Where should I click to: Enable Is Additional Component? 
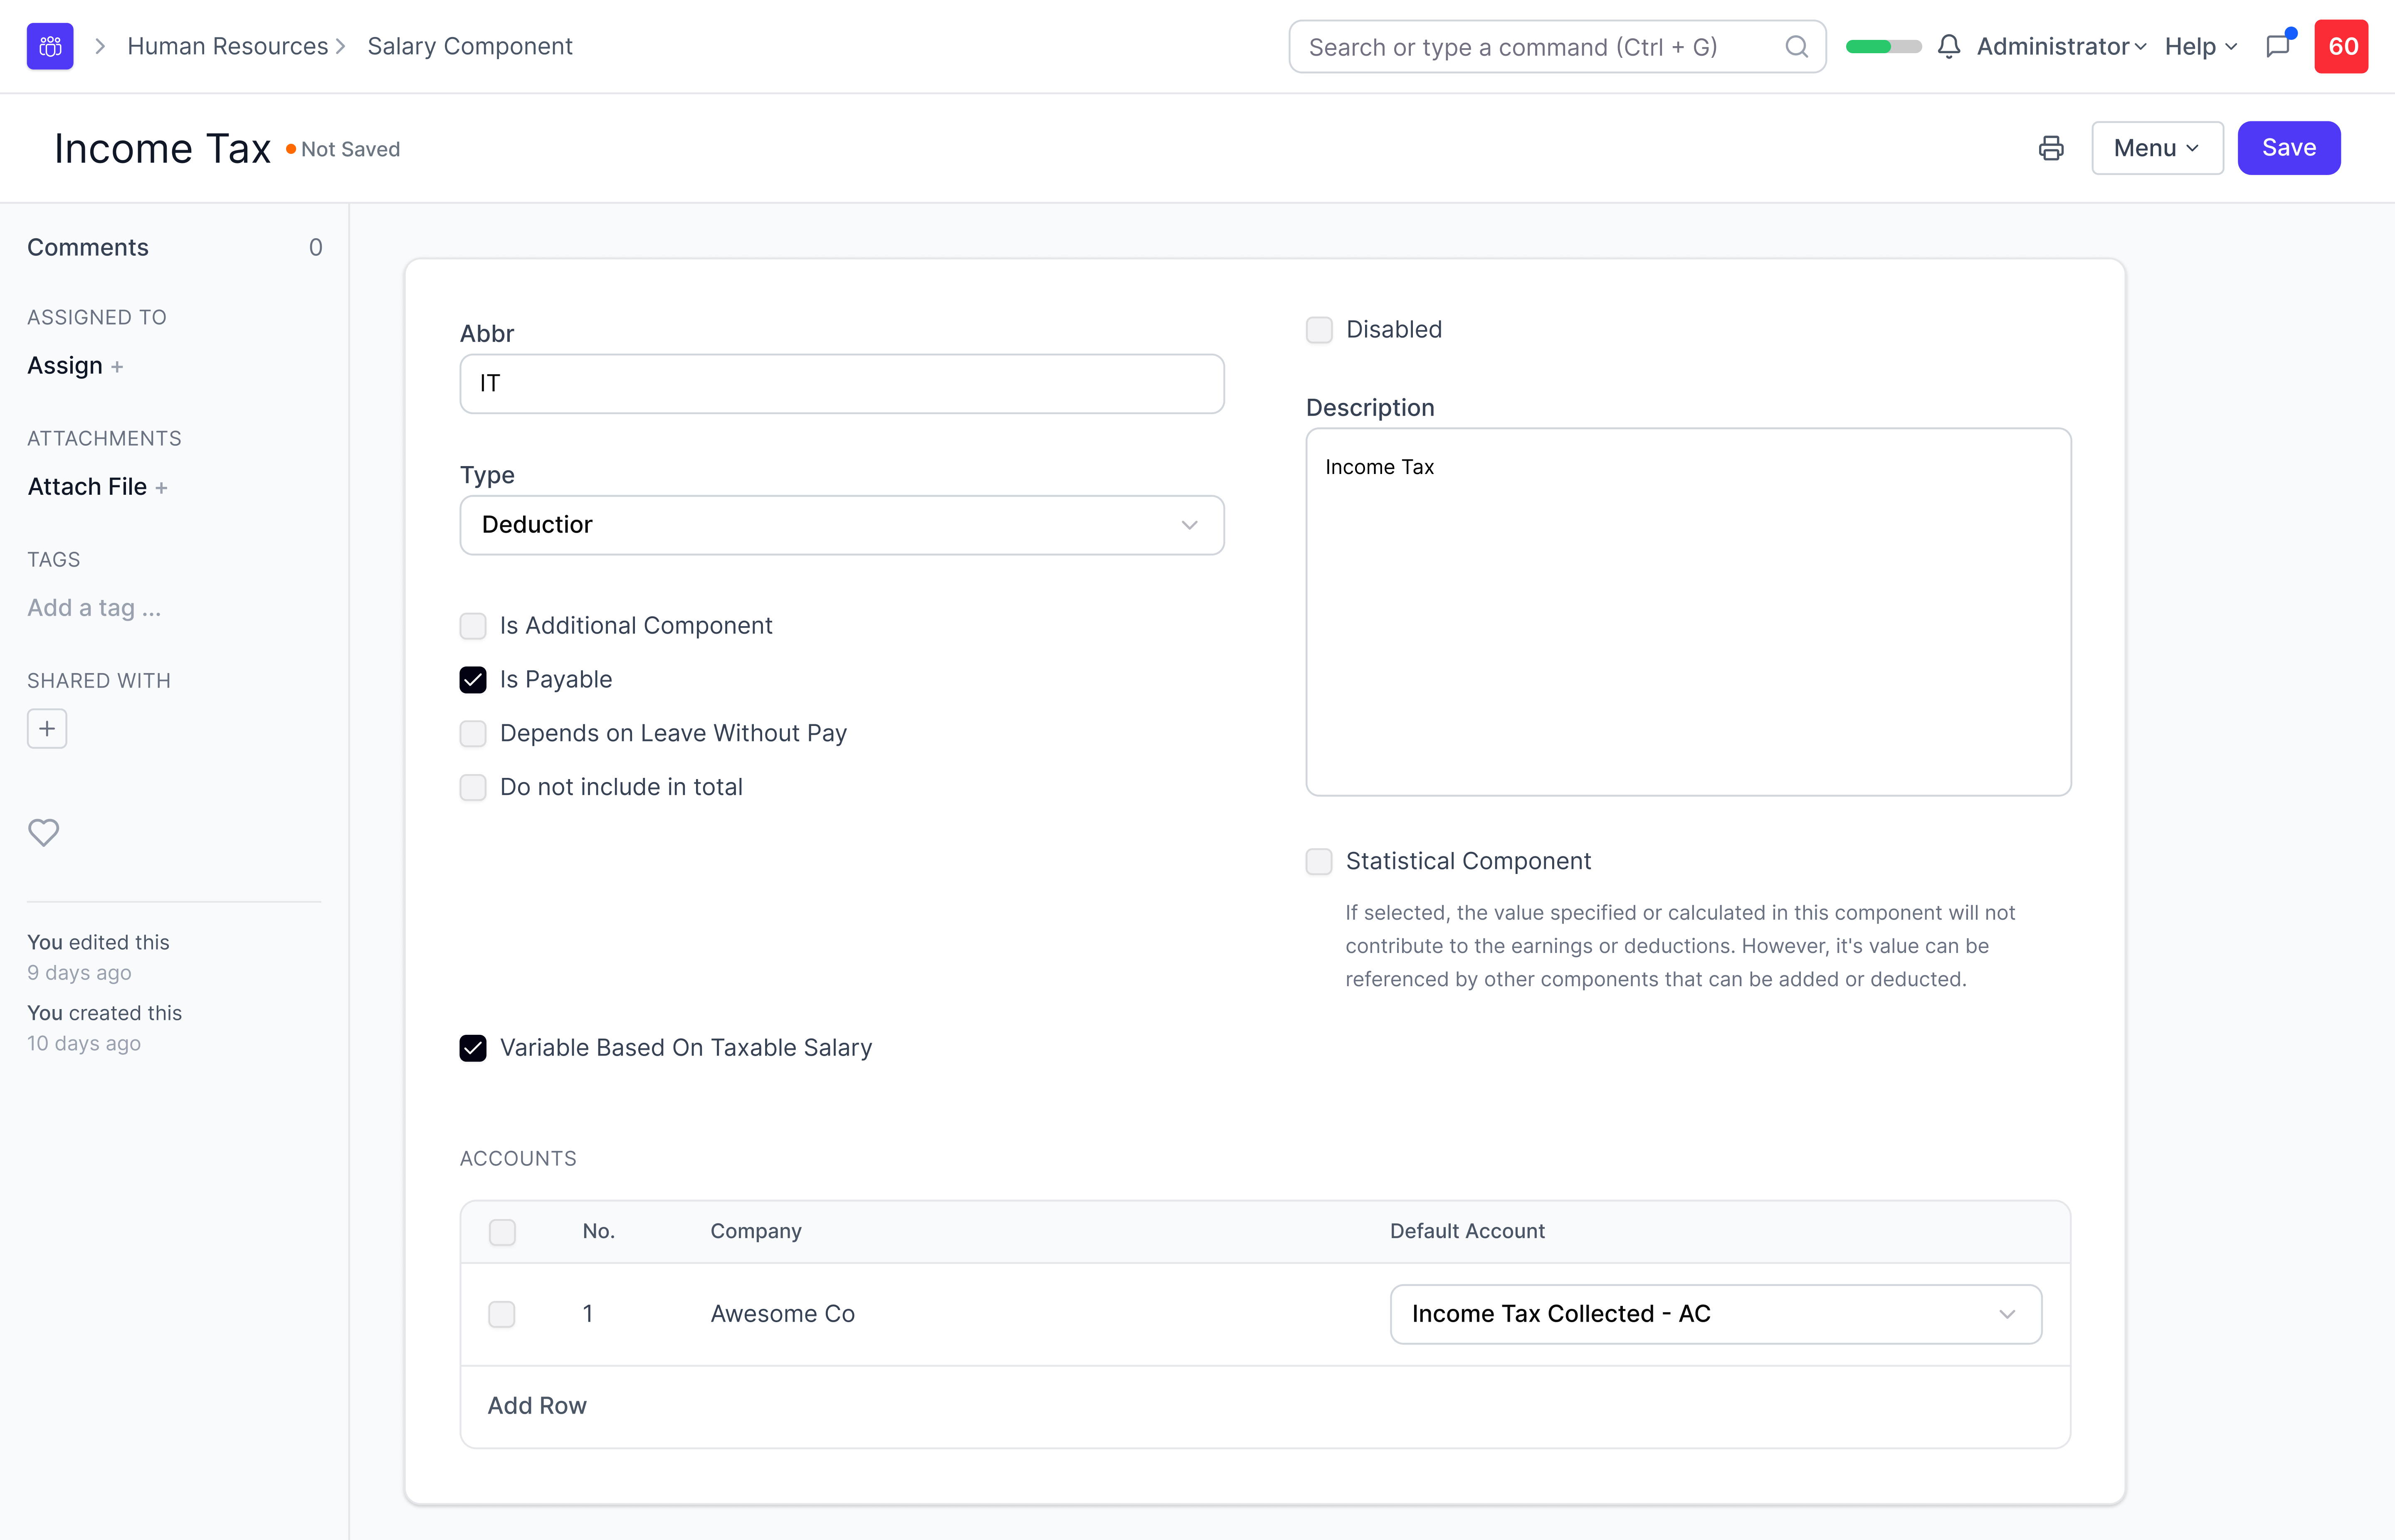click(473, 626)
